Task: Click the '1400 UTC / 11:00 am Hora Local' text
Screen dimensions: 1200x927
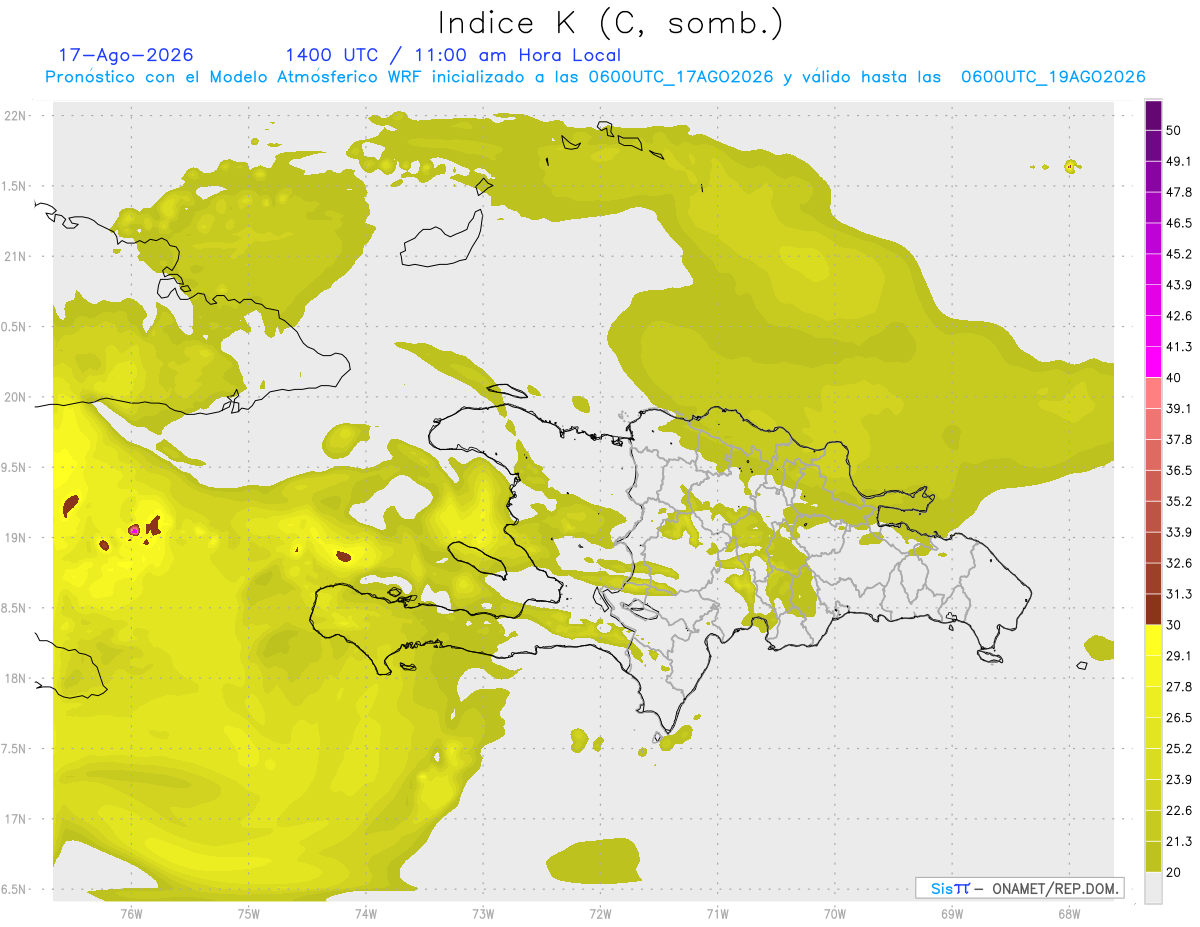Action: click(453, 55)
